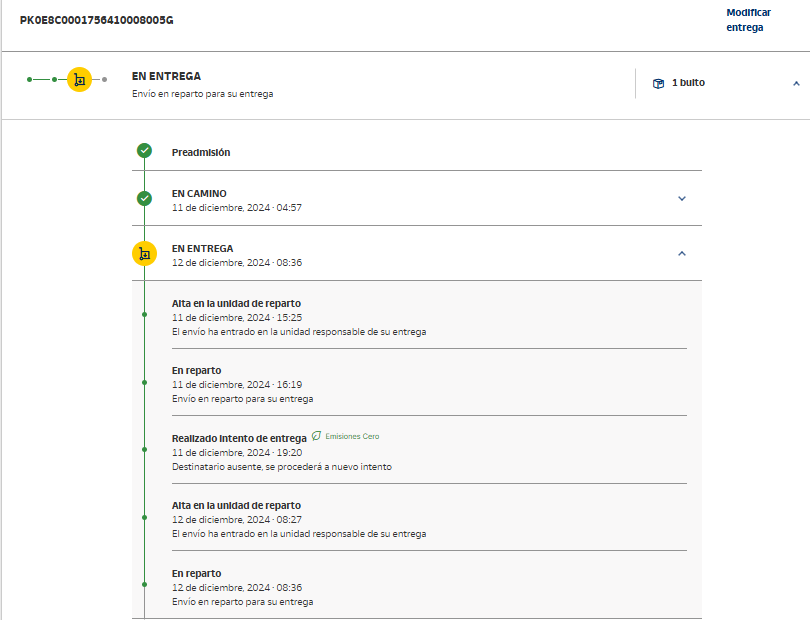This screenshot has width=810, height=620.
Task: Click the EN CAMINO step title
Action: pyautogui.click(x=199, y=194)
